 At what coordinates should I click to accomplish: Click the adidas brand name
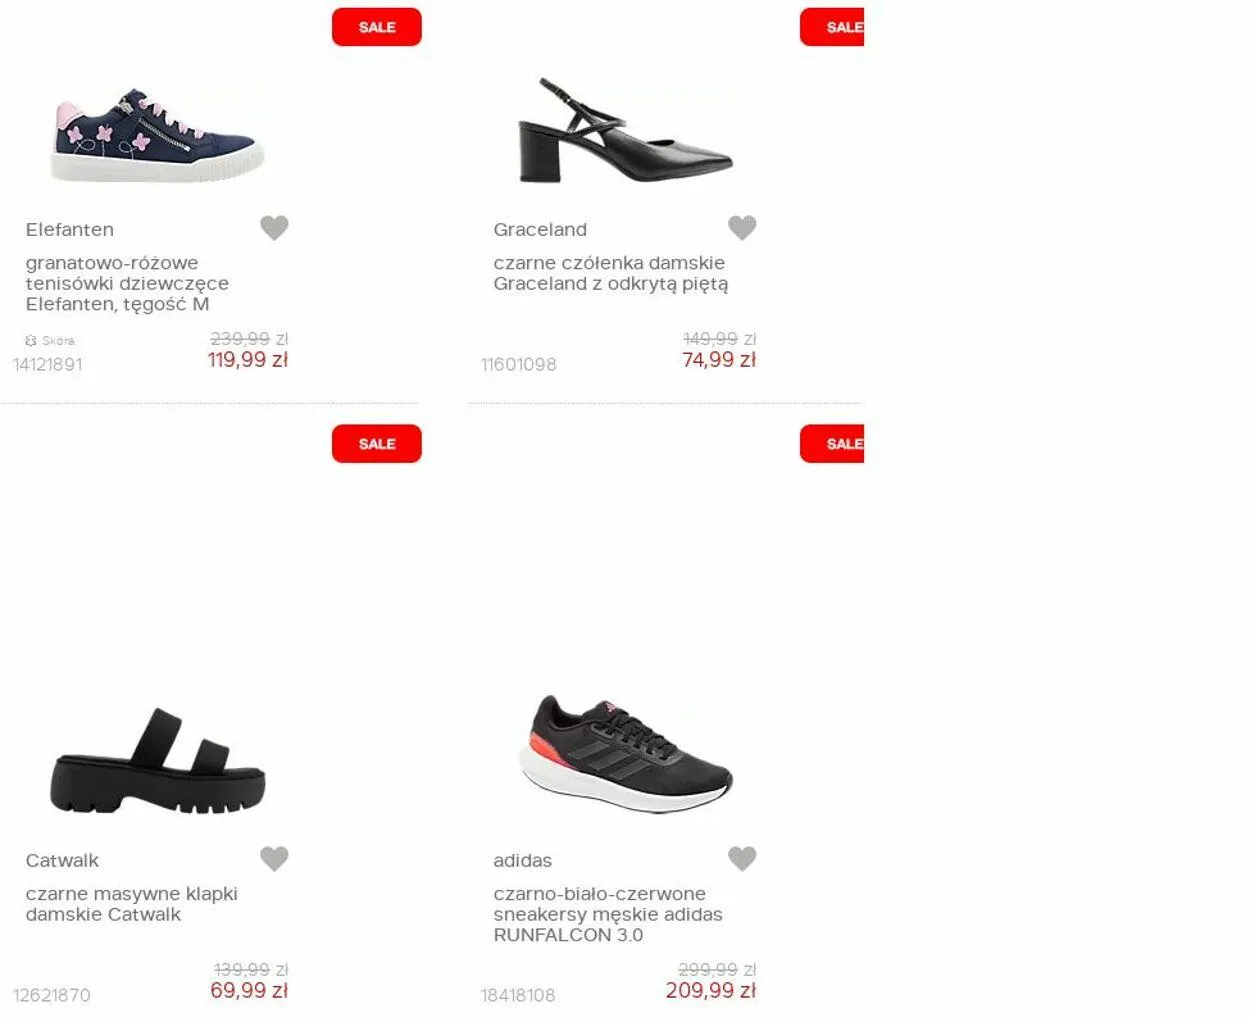coord(522,861)
